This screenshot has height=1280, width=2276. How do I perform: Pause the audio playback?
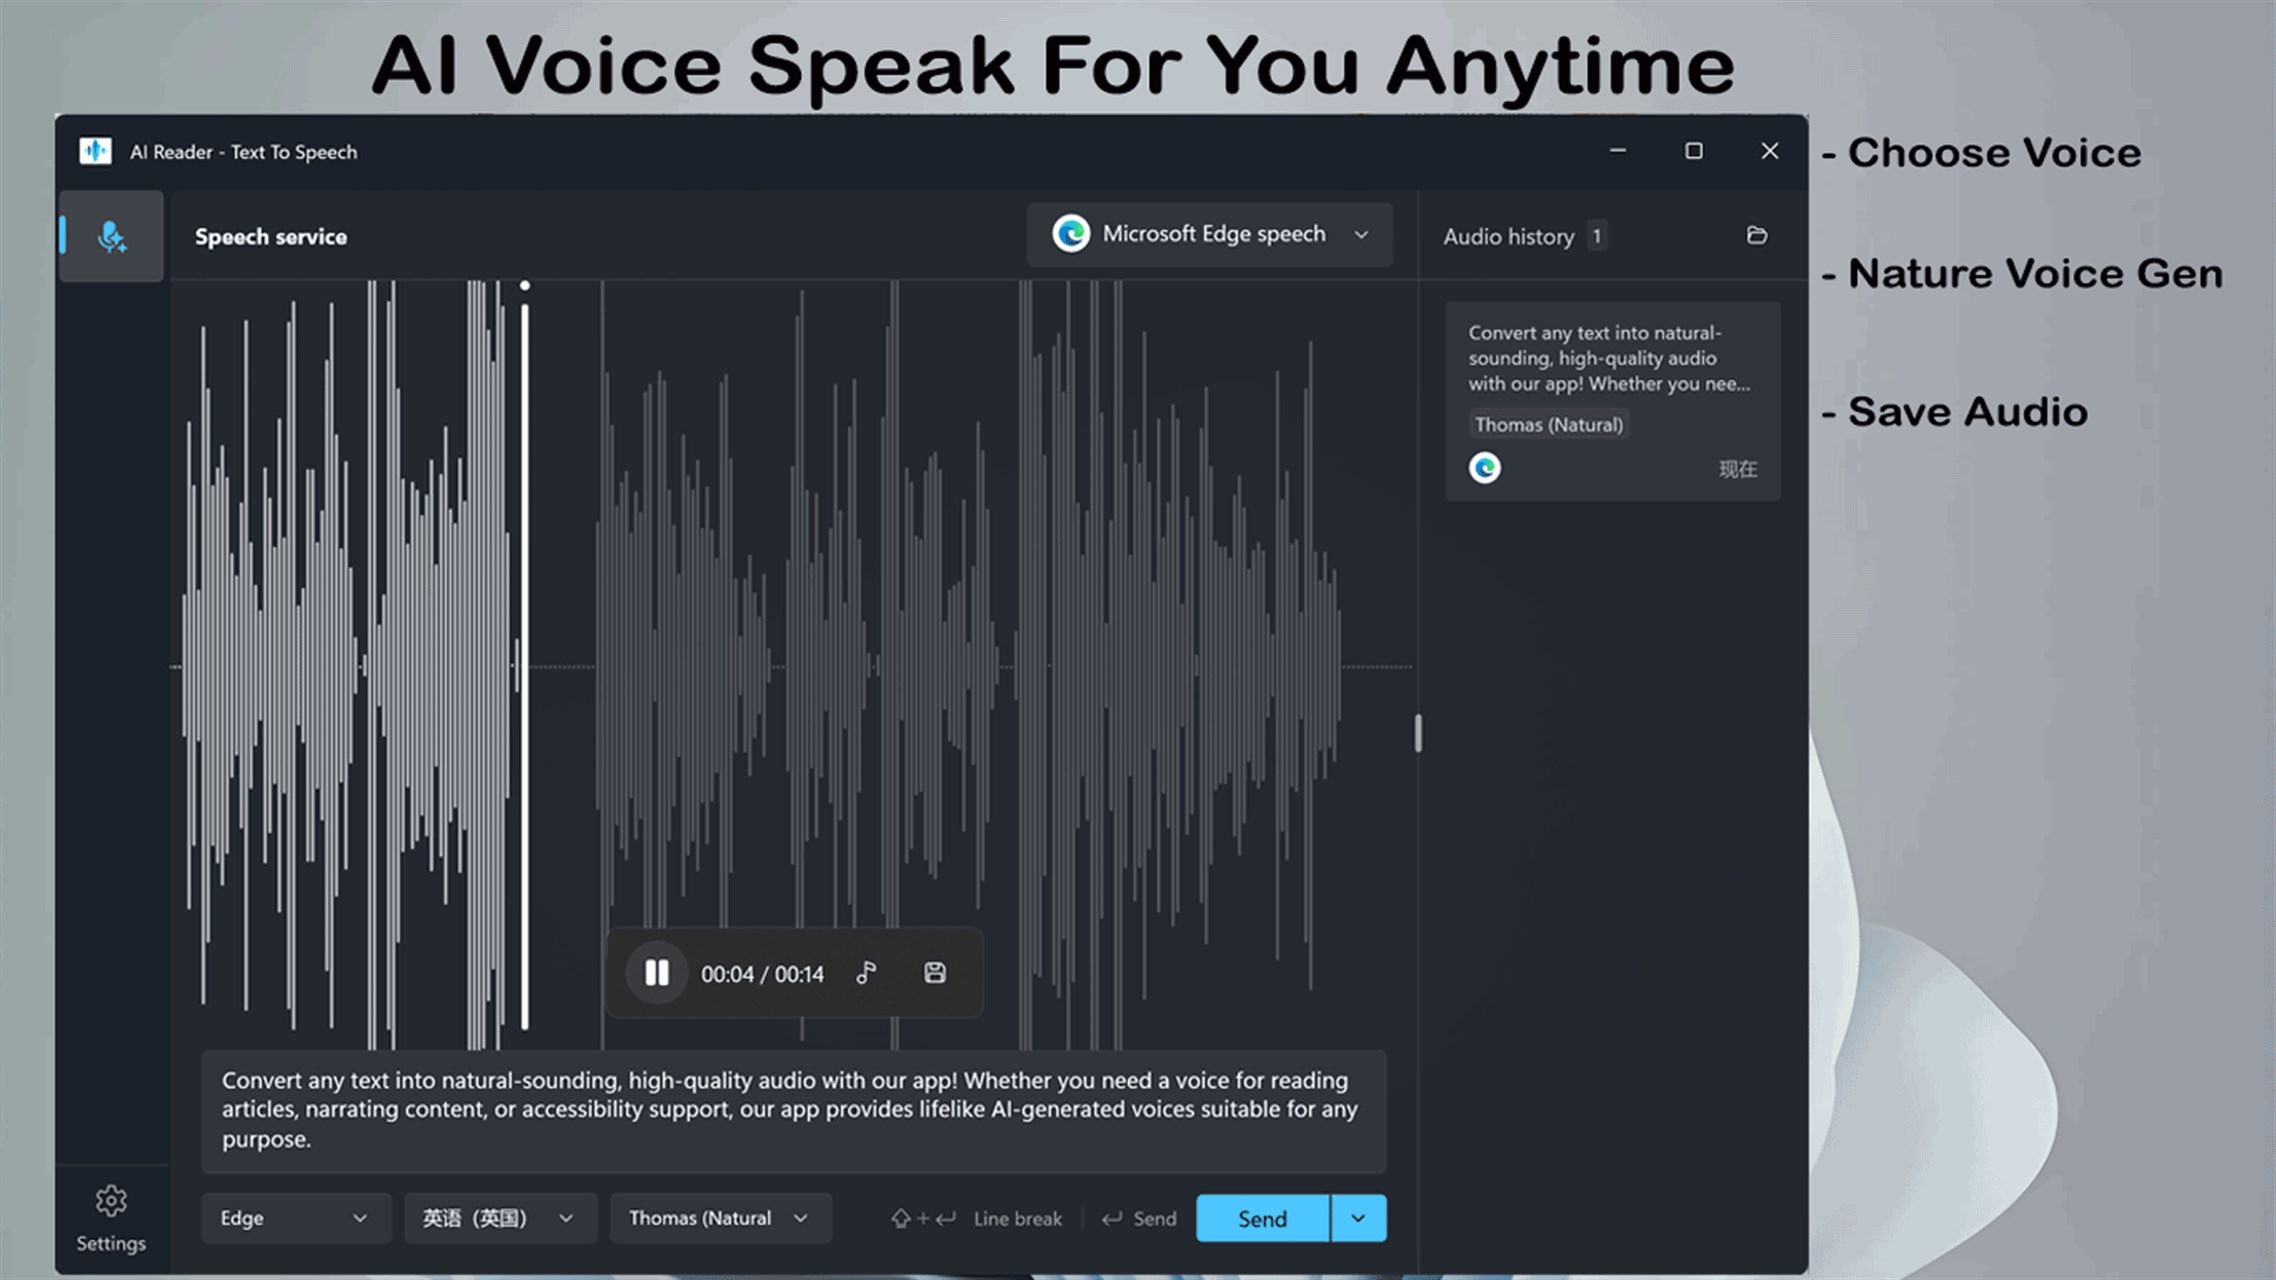pos(656,973)
